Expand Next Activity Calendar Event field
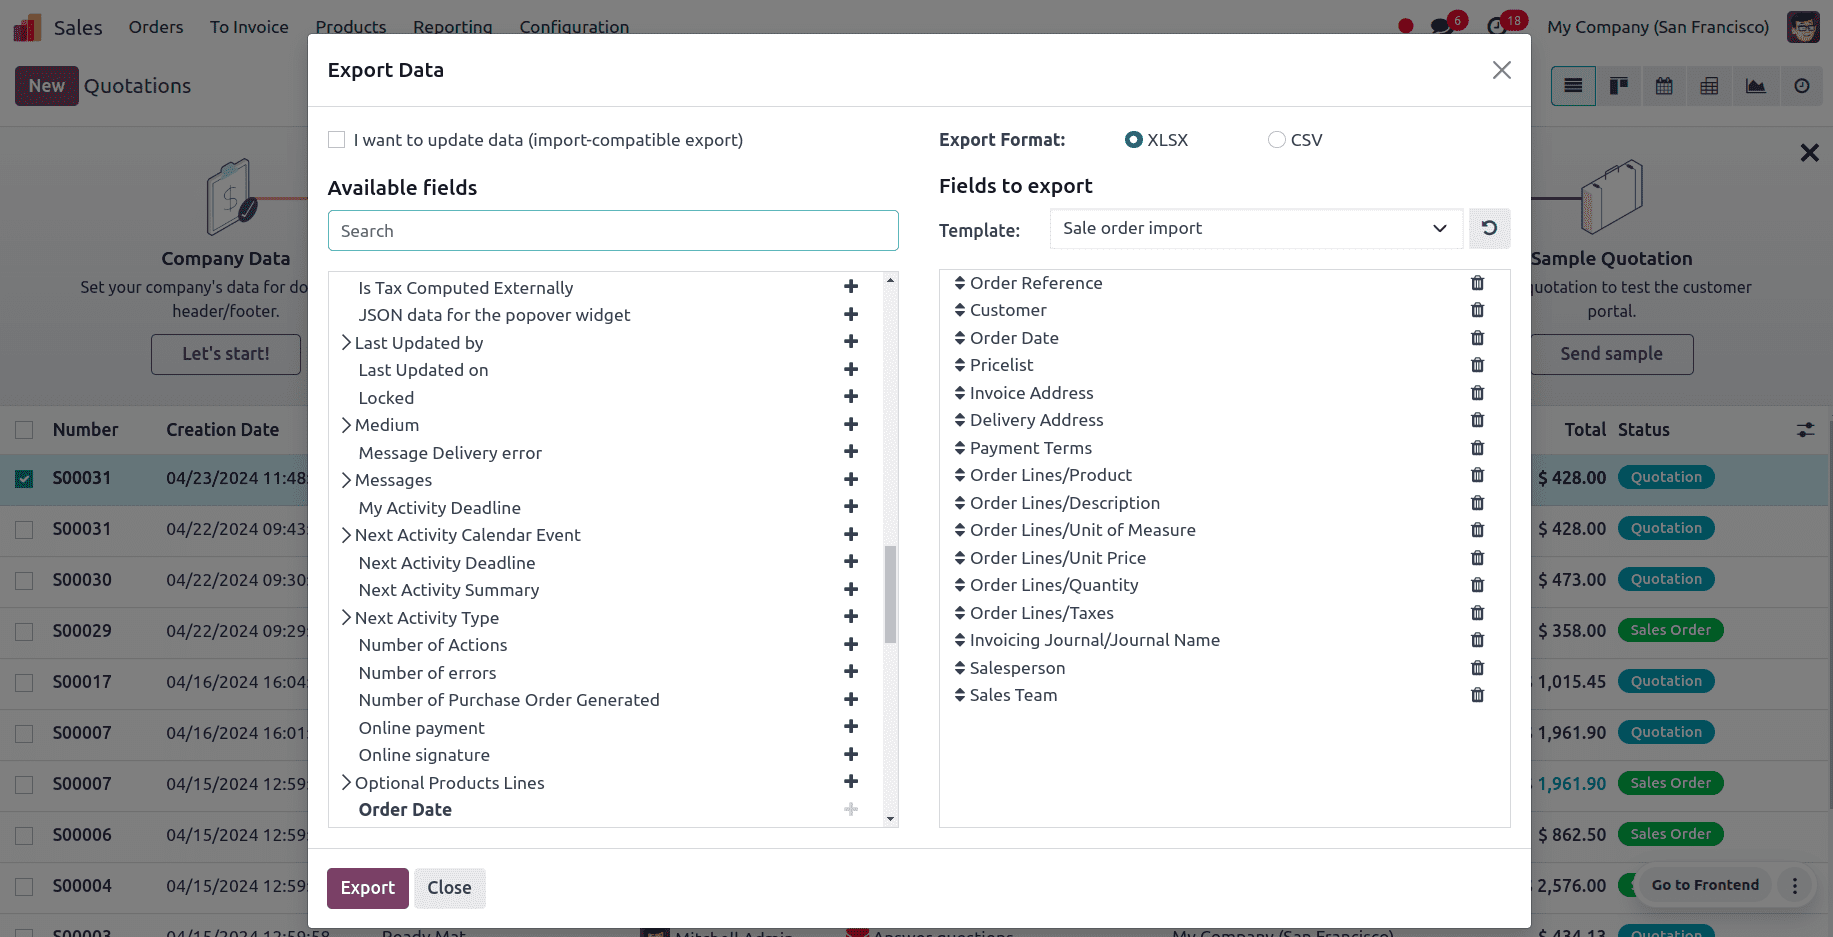This screenshot has width=1833, height=937. [x=346, y=535]
